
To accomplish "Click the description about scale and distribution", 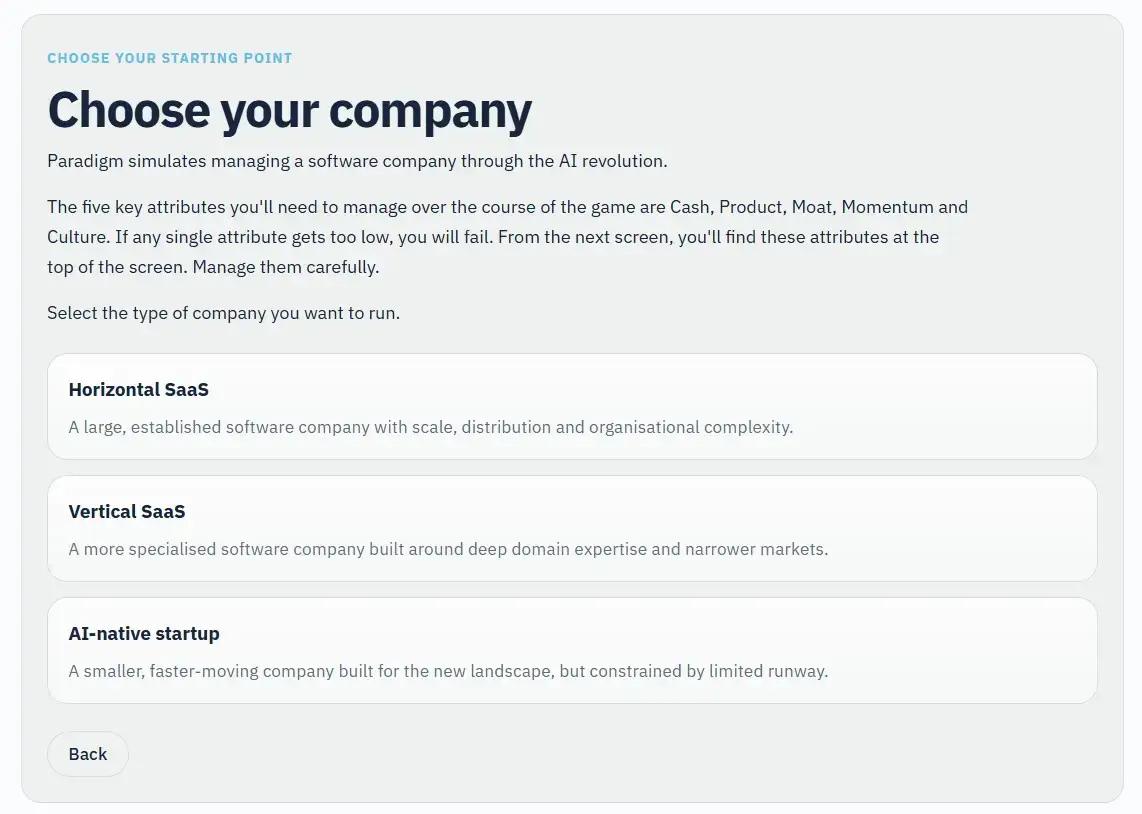I will (x=430, y=427).
